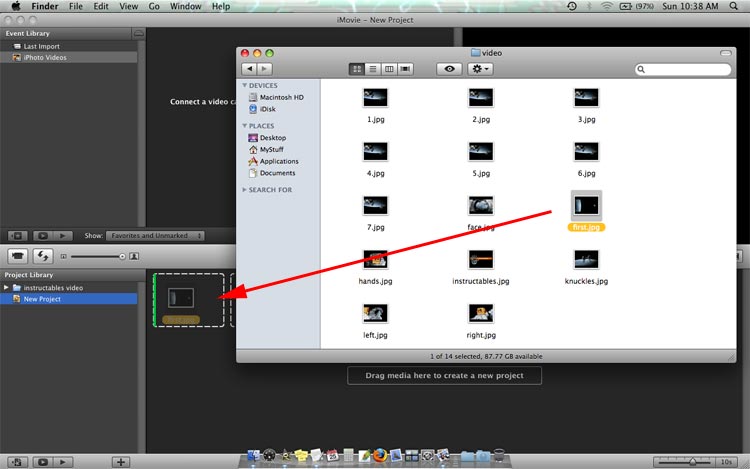
Task: Click the add new project plus button
Action: [x=121, y=462]
